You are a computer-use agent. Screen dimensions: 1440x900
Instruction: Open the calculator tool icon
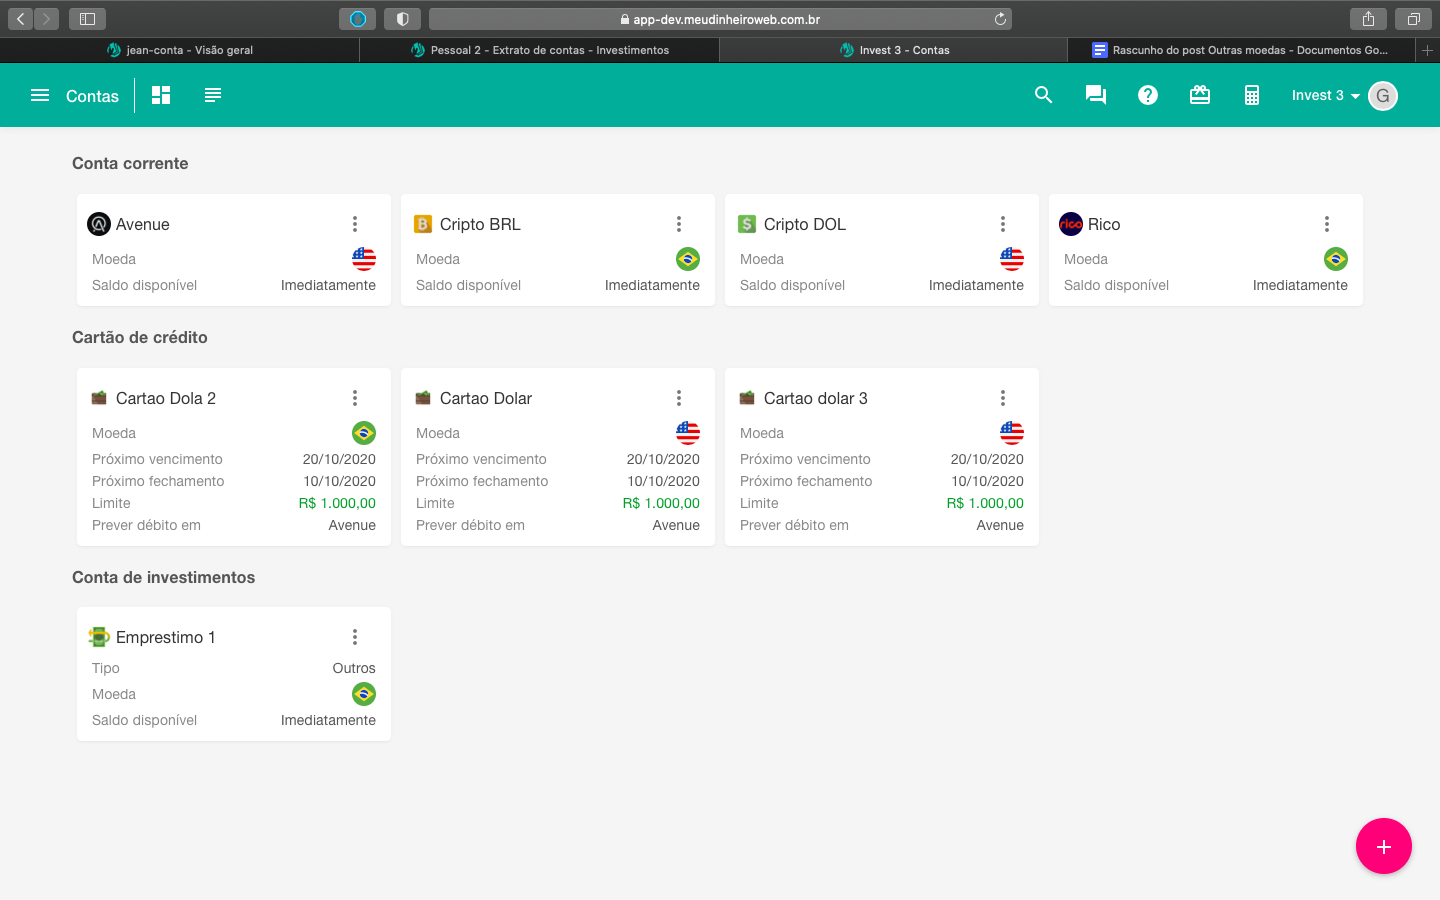[x=1252, y=95]
